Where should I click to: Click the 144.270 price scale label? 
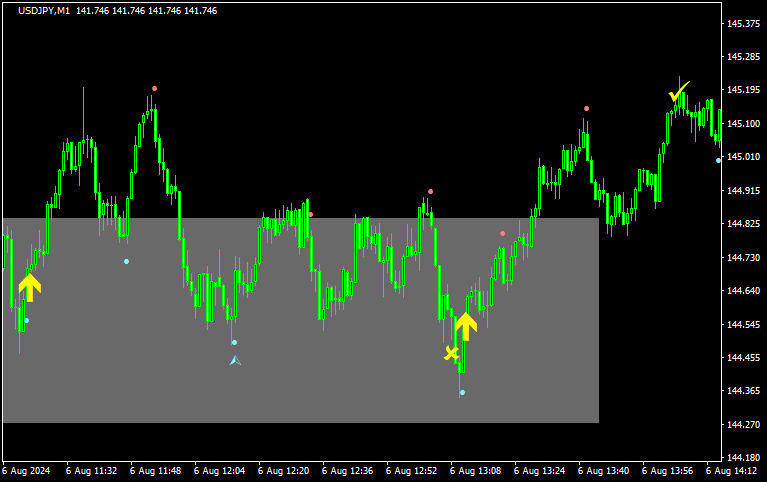(744, 426)
